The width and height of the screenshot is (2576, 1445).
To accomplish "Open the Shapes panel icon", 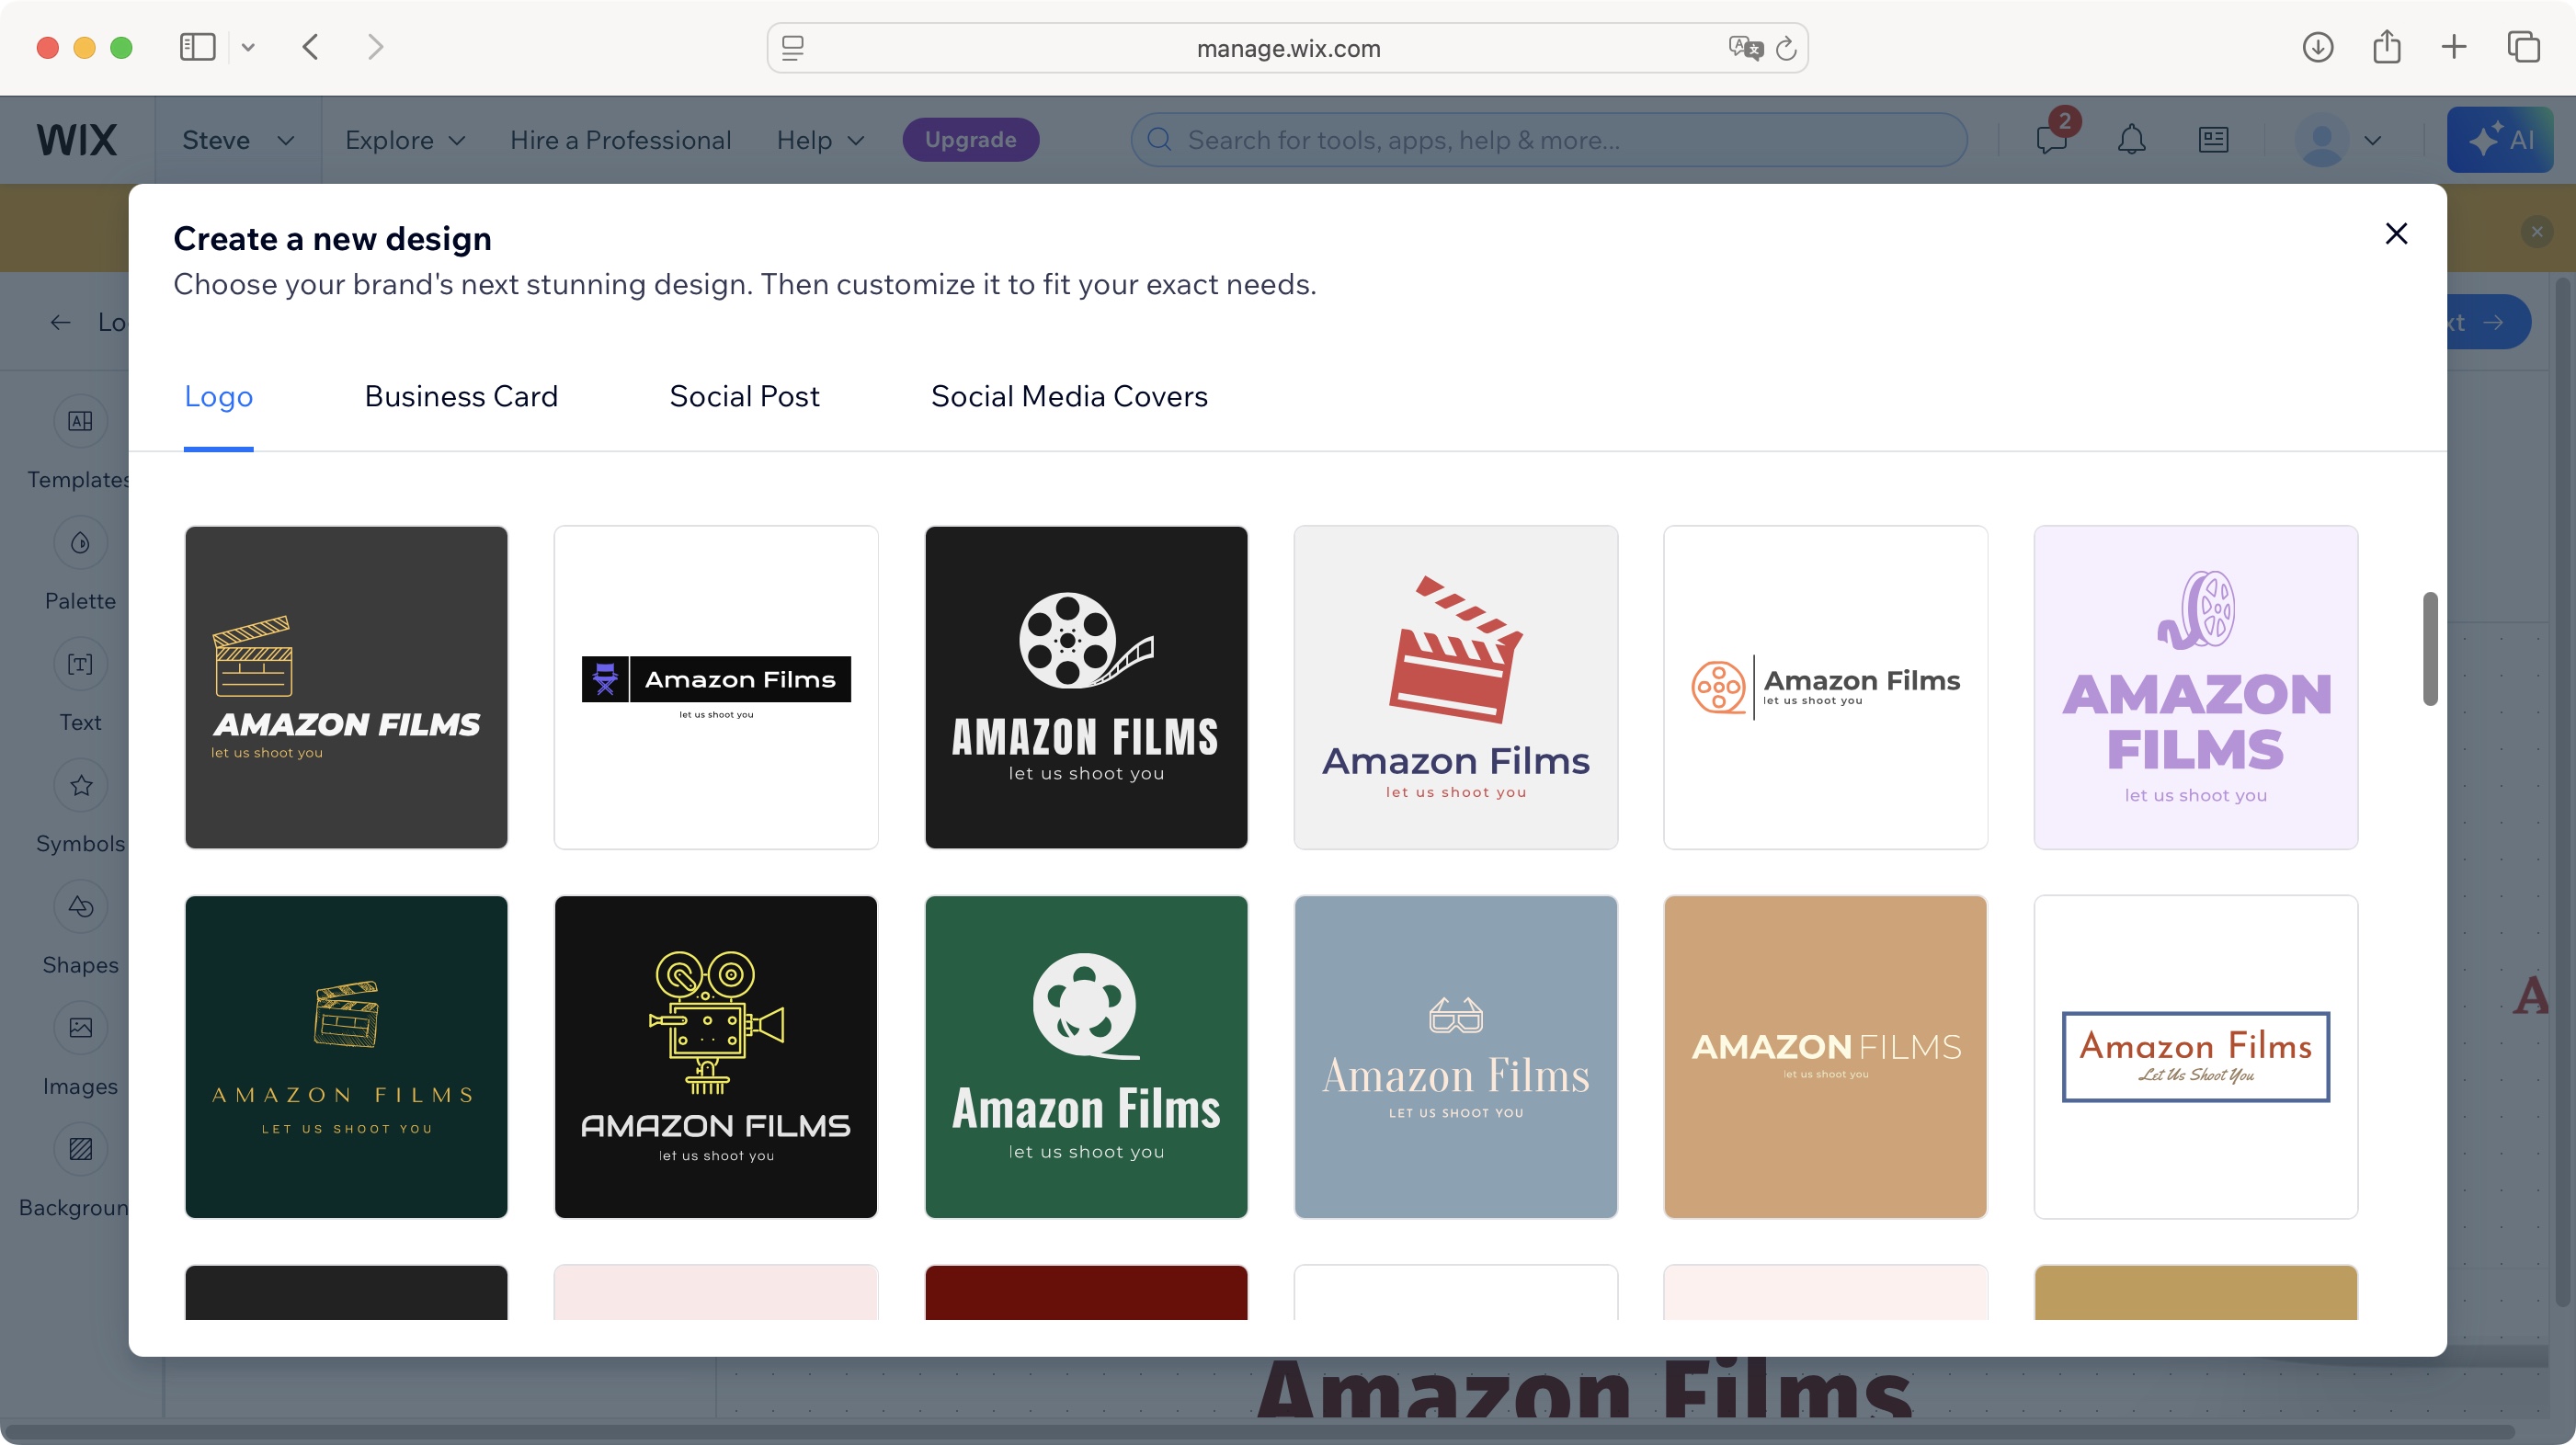I will pyautogui.click(x=80, y=906).
